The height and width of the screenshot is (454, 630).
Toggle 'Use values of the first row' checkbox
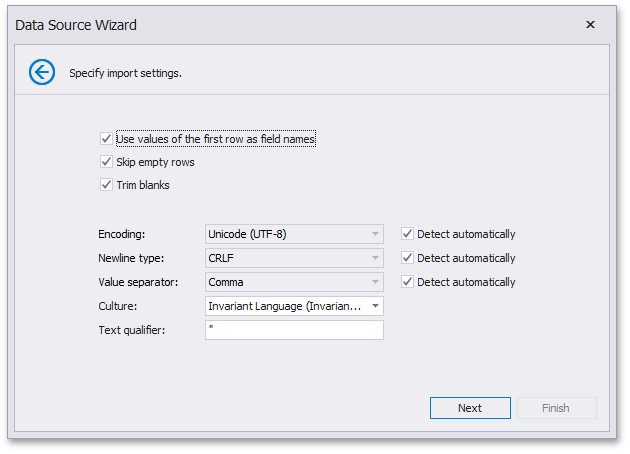(x=106, y=139)
